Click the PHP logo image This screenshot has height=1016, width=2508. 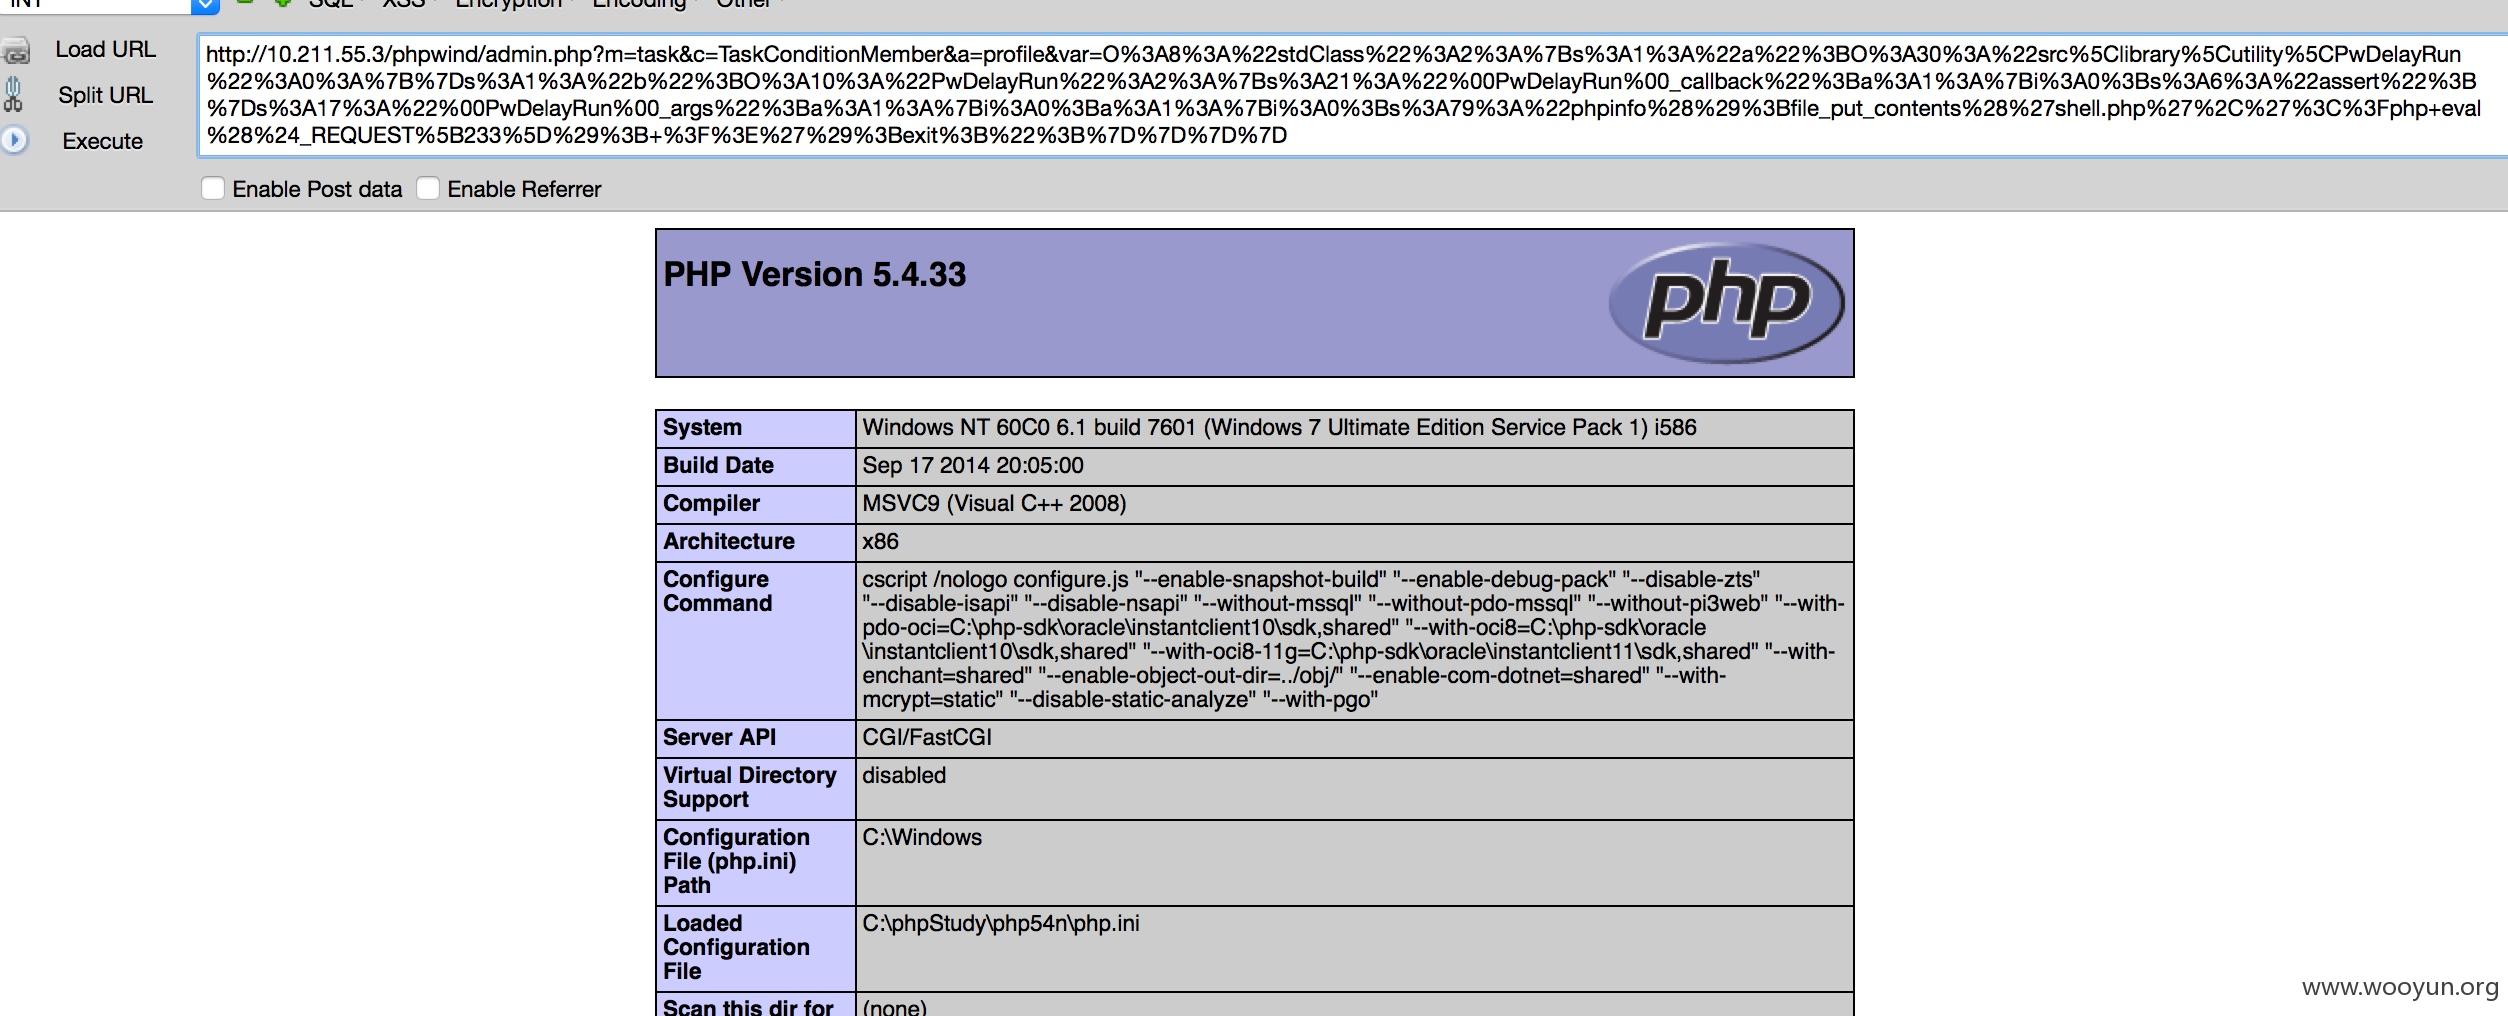tap(1726, 302)
